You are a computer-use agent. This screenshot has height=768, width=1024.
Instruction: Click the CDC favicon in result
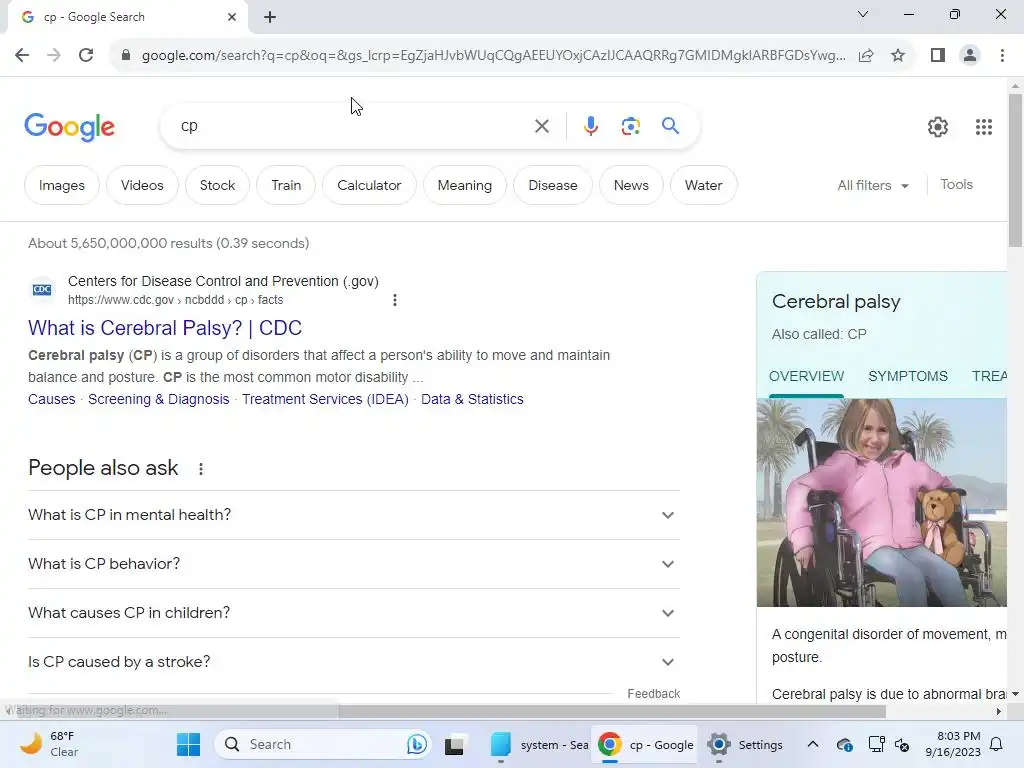(42, 289)
